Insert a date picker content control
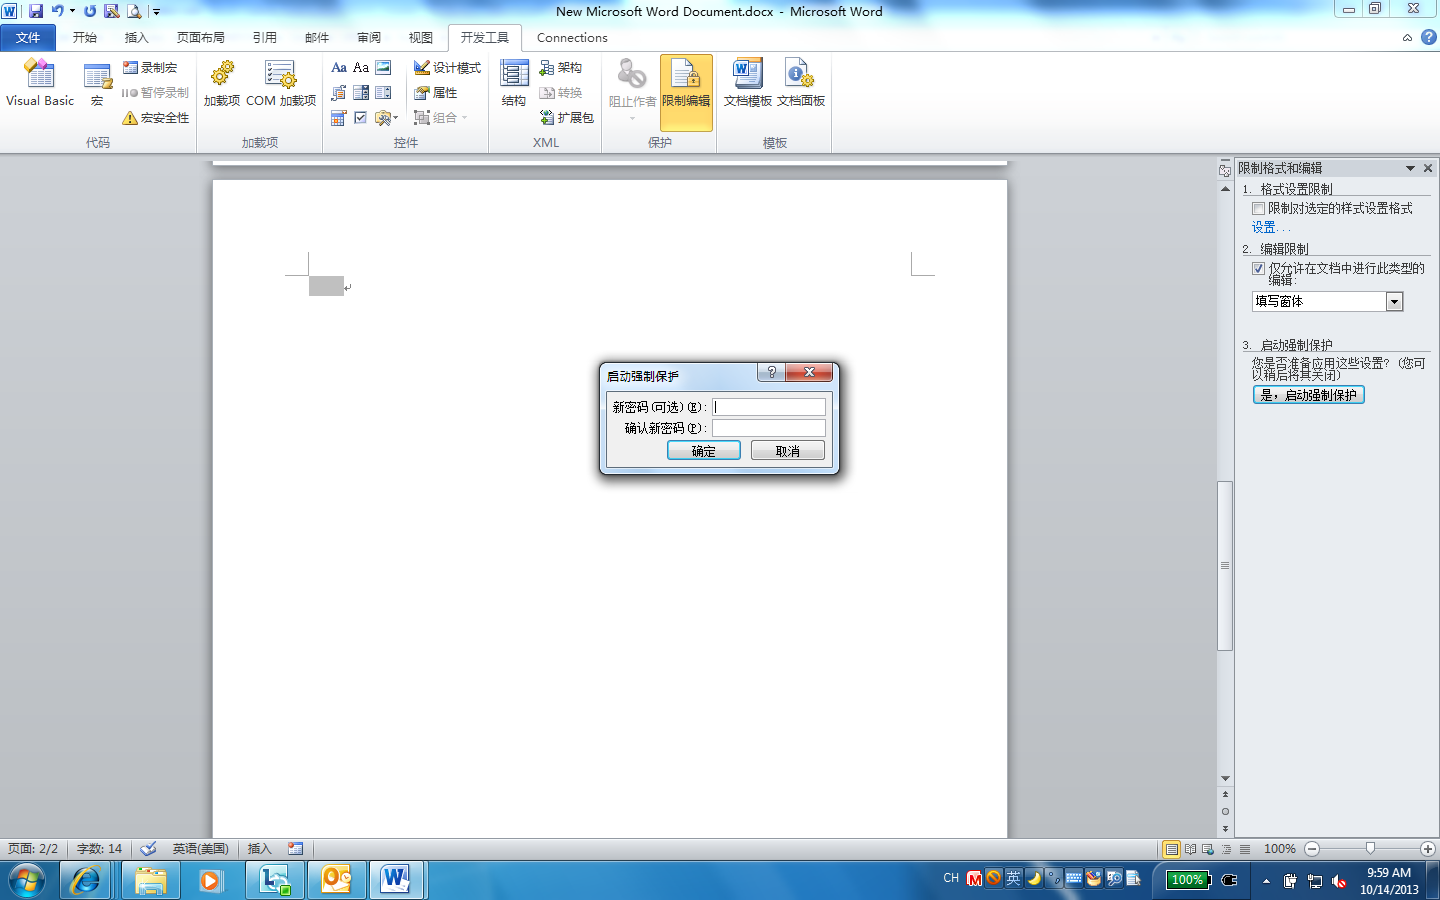The image size is (1440, 900). coord(339,117)
